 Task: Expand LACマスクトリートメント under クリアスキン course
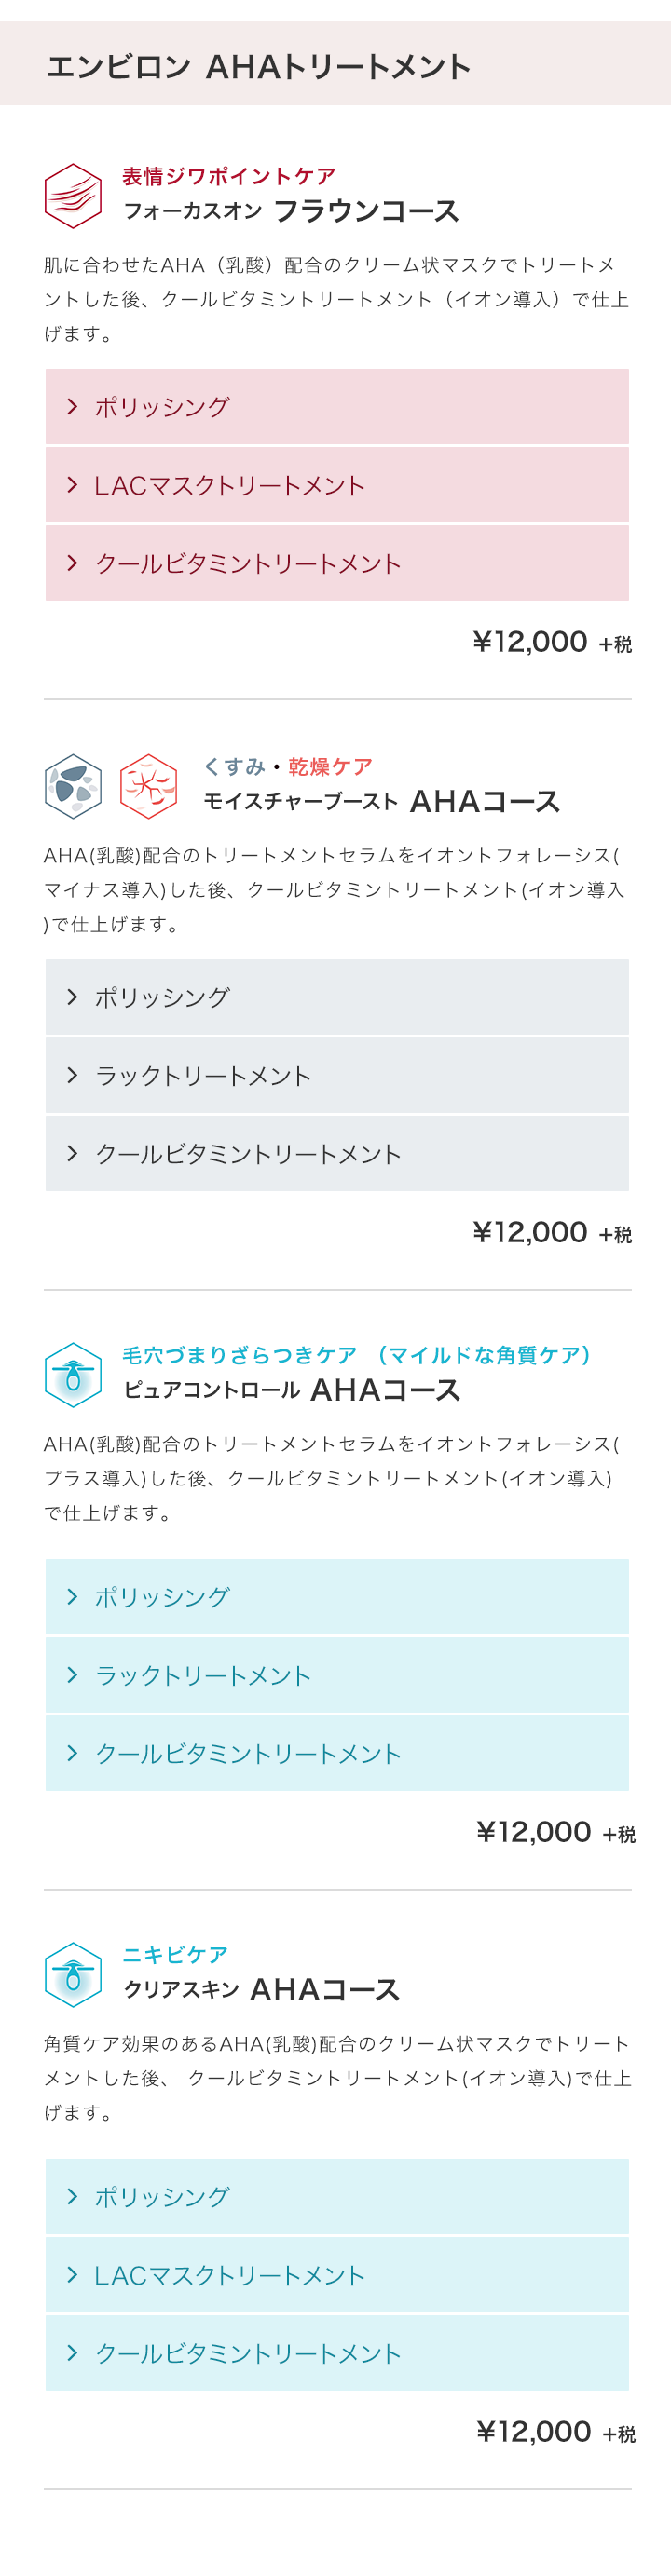337,2275
